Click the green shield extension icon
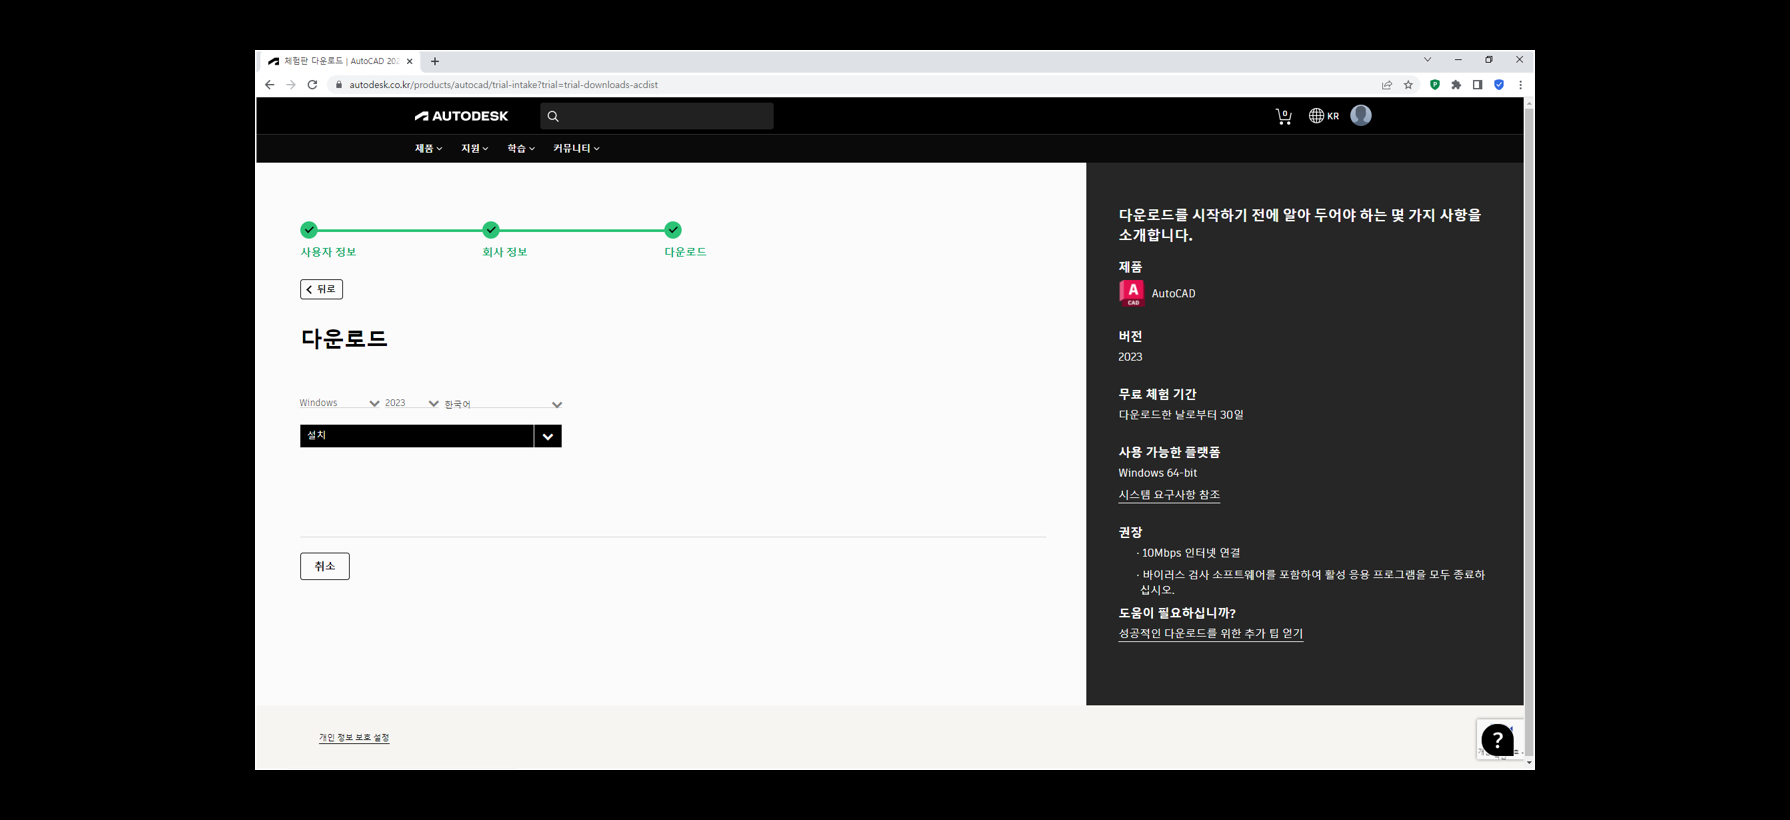 click(1435, 85)
